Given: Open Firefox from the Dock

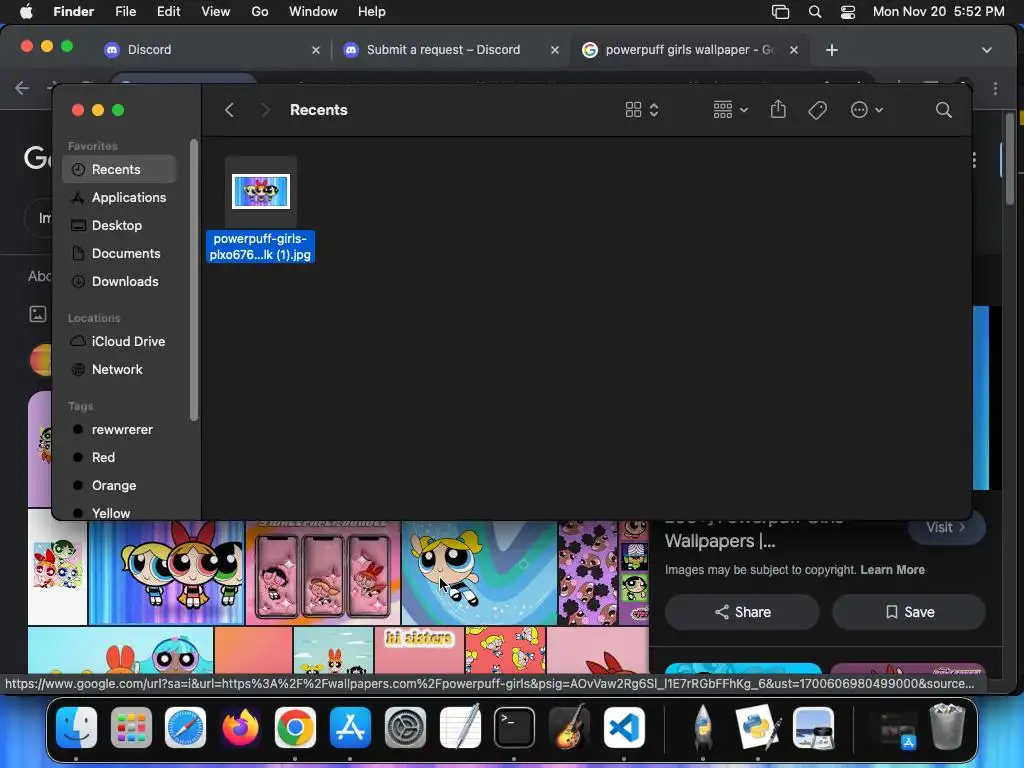Looking at the screenshot, I should [x=240, y=728].
